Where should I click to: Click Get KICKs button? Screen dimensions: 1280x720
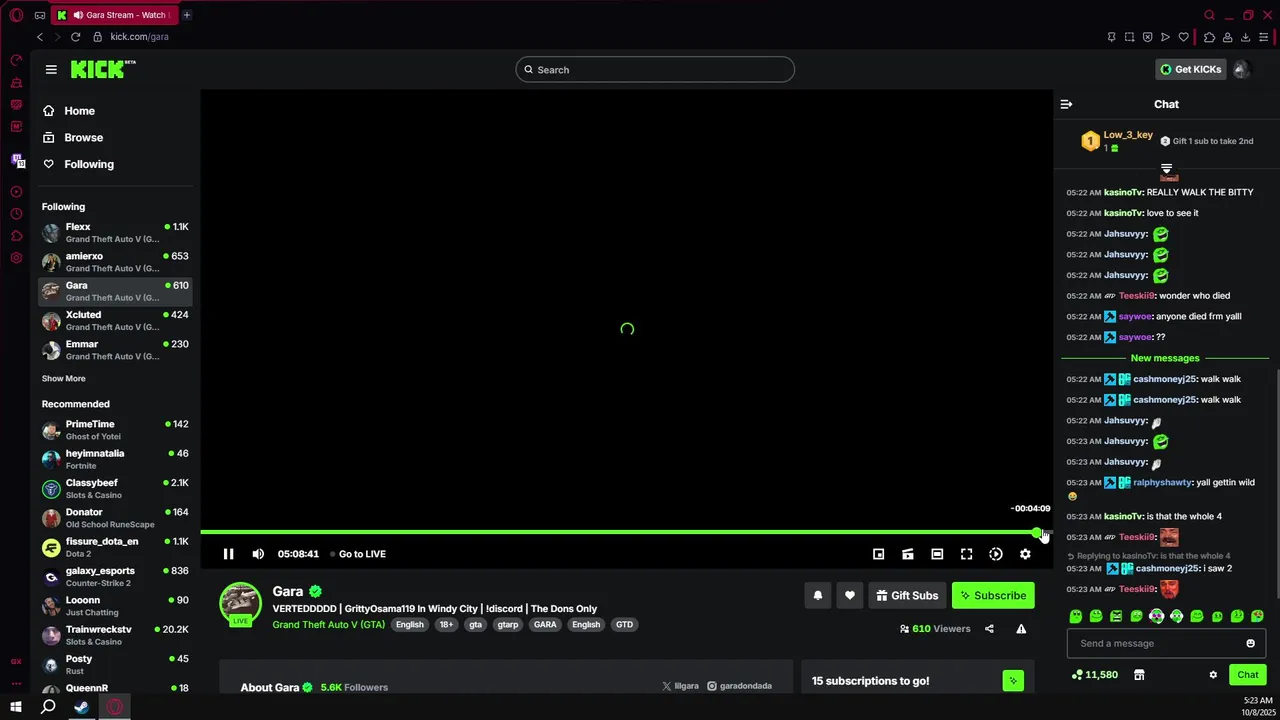pos(1190,69)
